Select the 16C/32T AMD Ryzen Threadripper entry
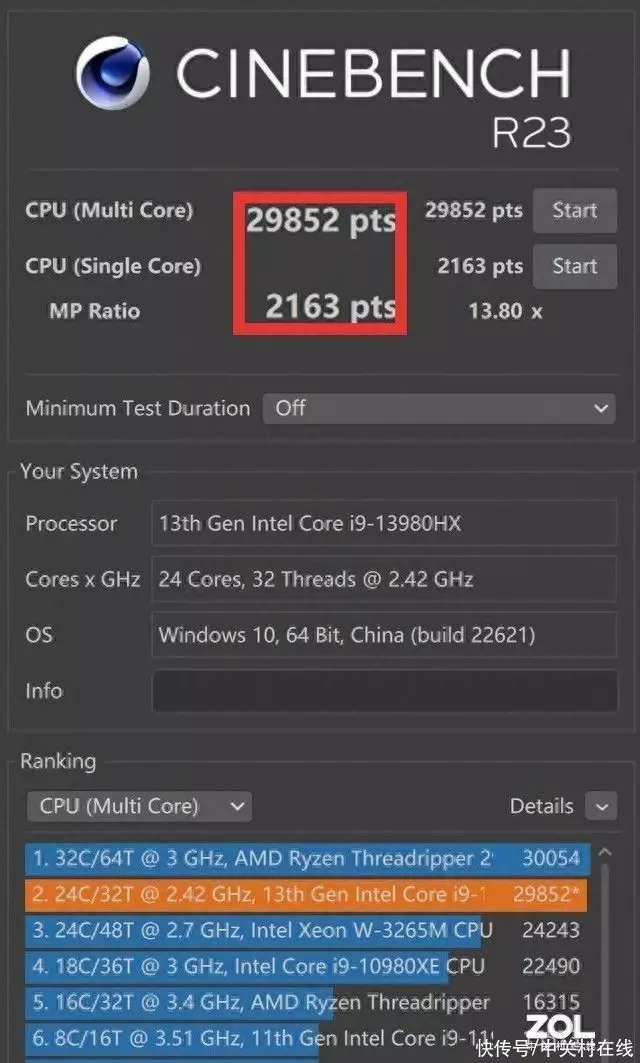 click(x=306, y=1002)
